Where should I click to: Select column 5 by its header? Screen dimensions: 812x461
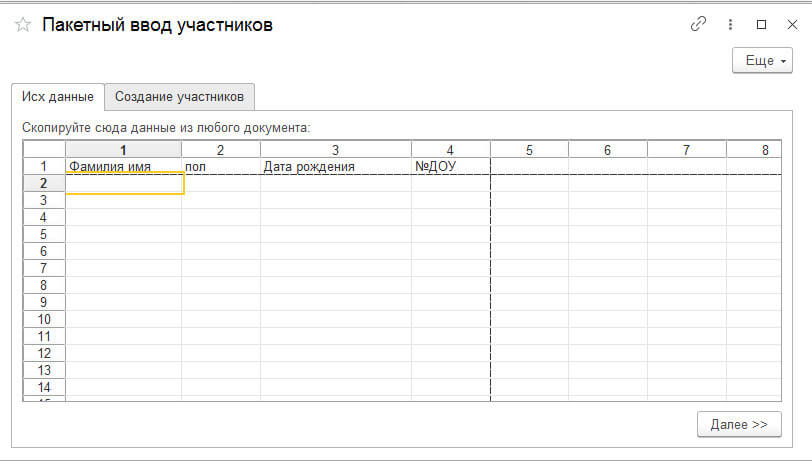pyautogui.click(x=529, y=150)
